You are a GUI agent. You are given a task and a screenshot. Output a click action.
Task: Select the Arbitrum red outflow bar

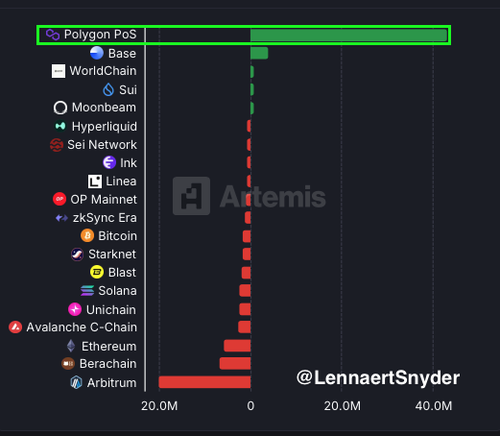pyautogui.click(x=205, y=382)
